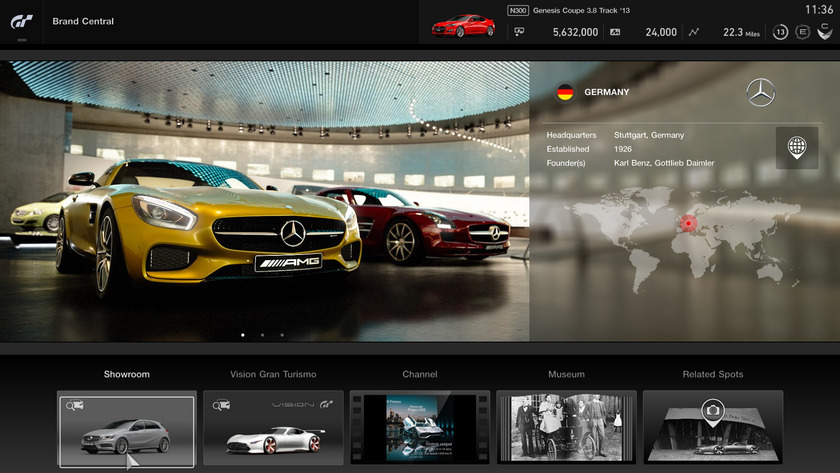Click the mileage points icon beside 24,000
The width and height of the screenshot is (840, 473).
point(615,32)
